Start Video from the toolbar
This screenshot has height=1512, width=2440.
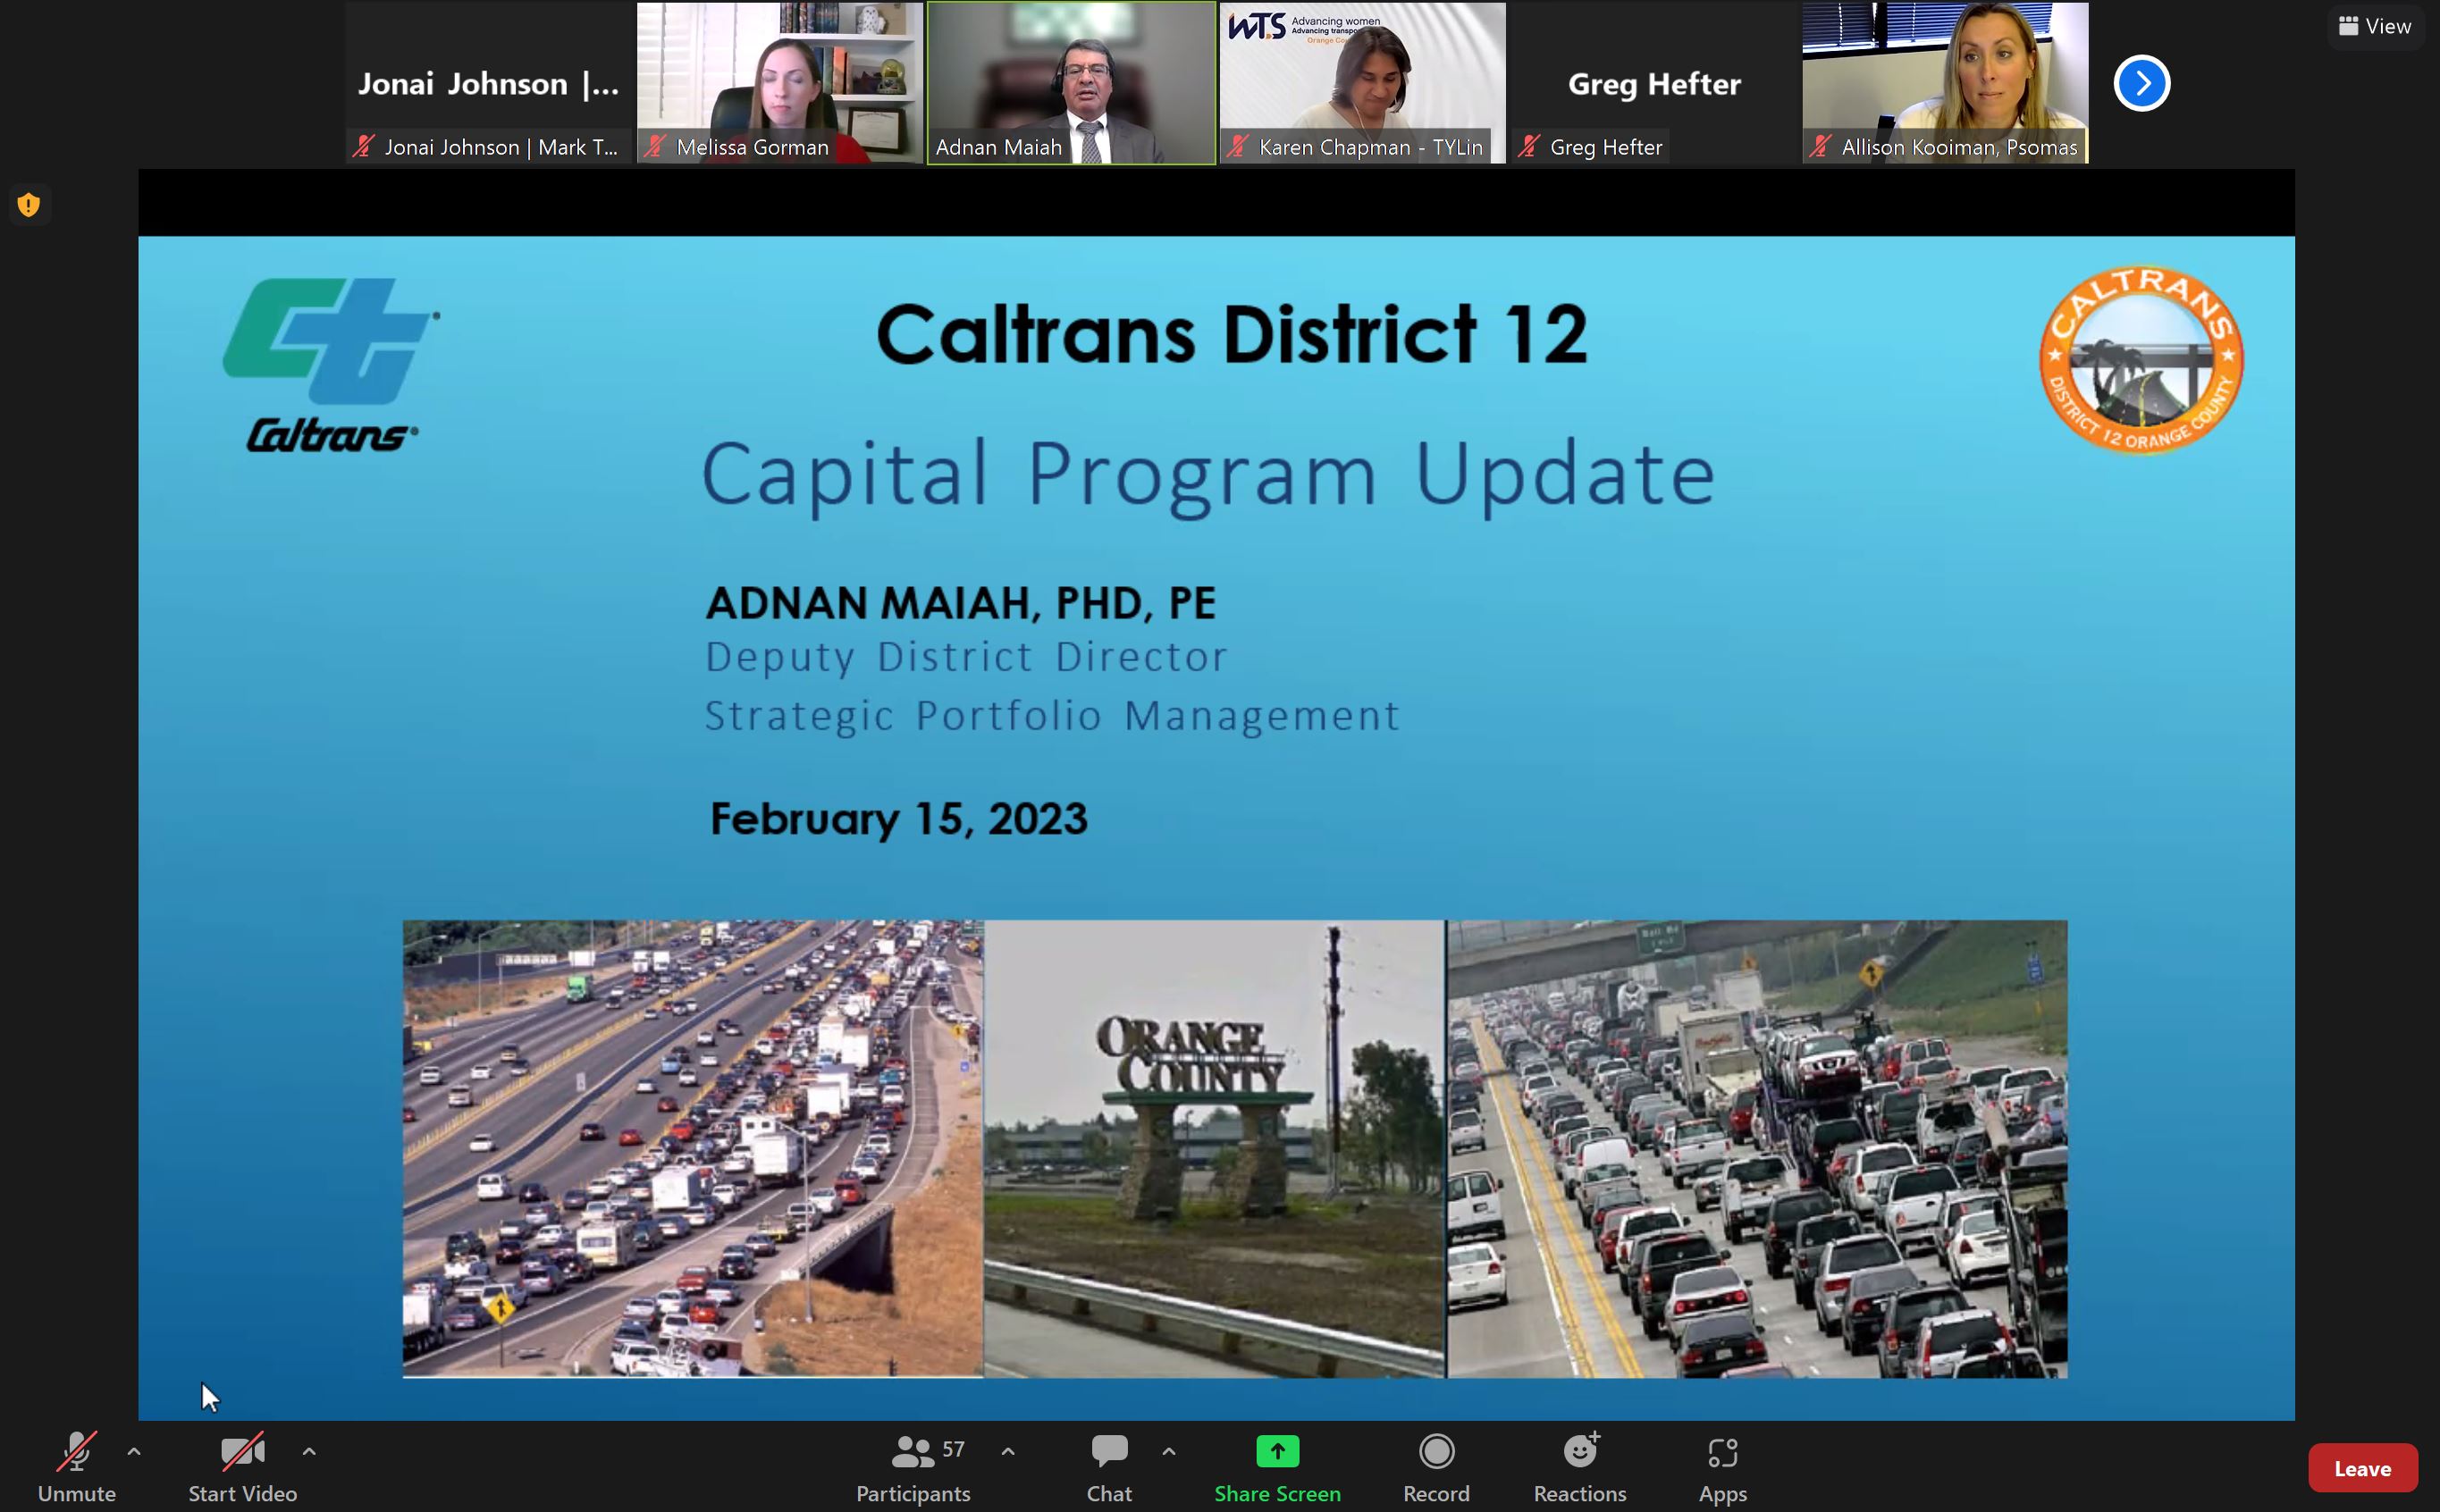tap(242, 1466)
